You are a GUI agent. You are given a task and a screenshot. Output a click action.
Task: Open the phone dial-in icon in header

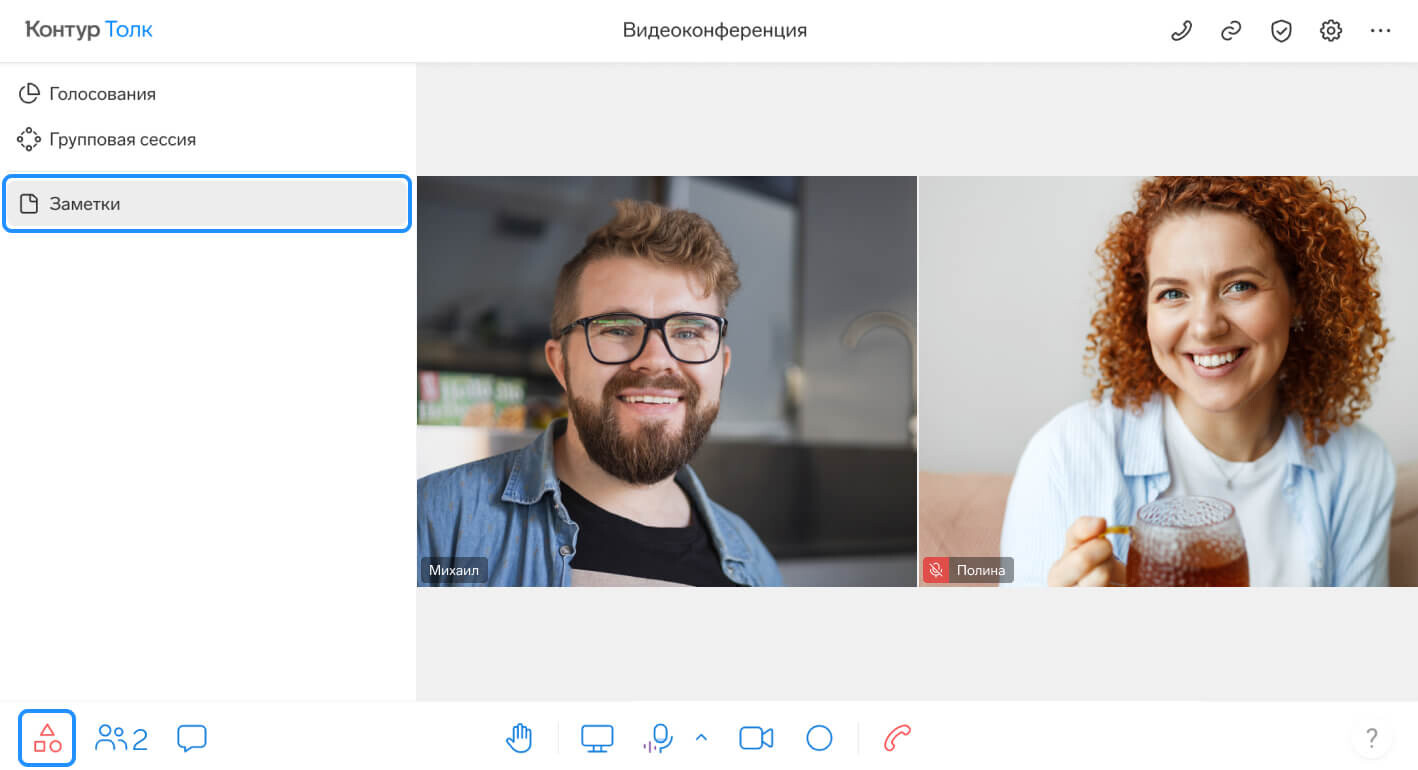point(1181,31)
